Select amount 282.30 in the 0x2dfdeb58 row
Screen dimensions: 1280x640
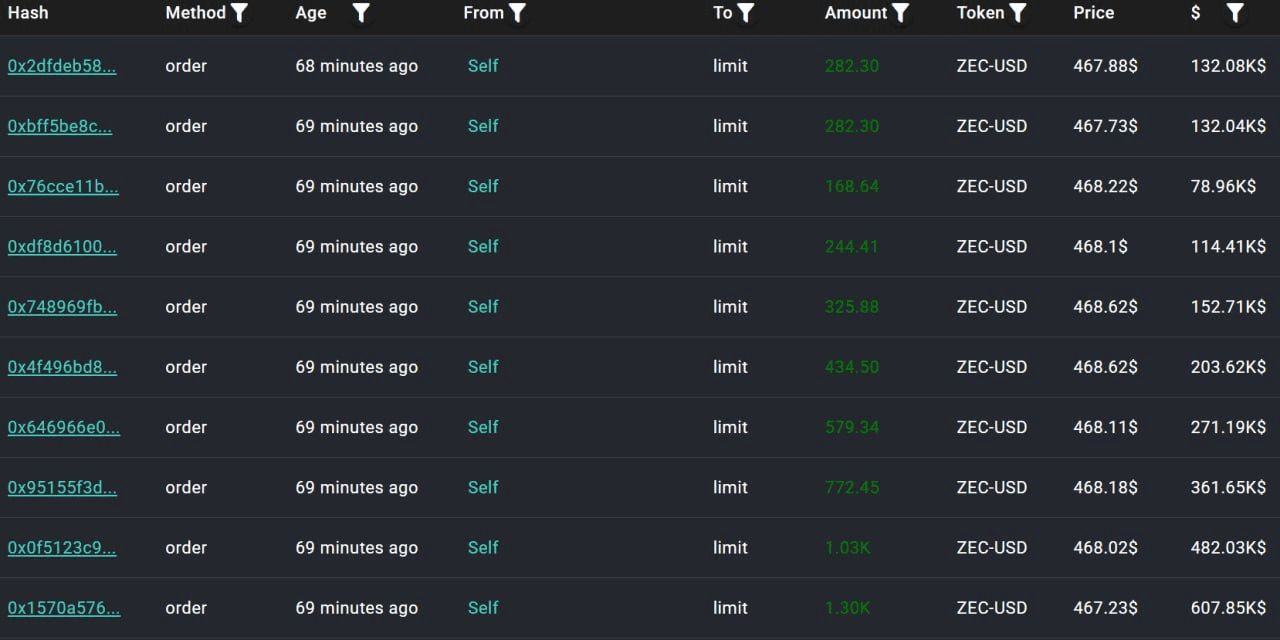[852, 66]
